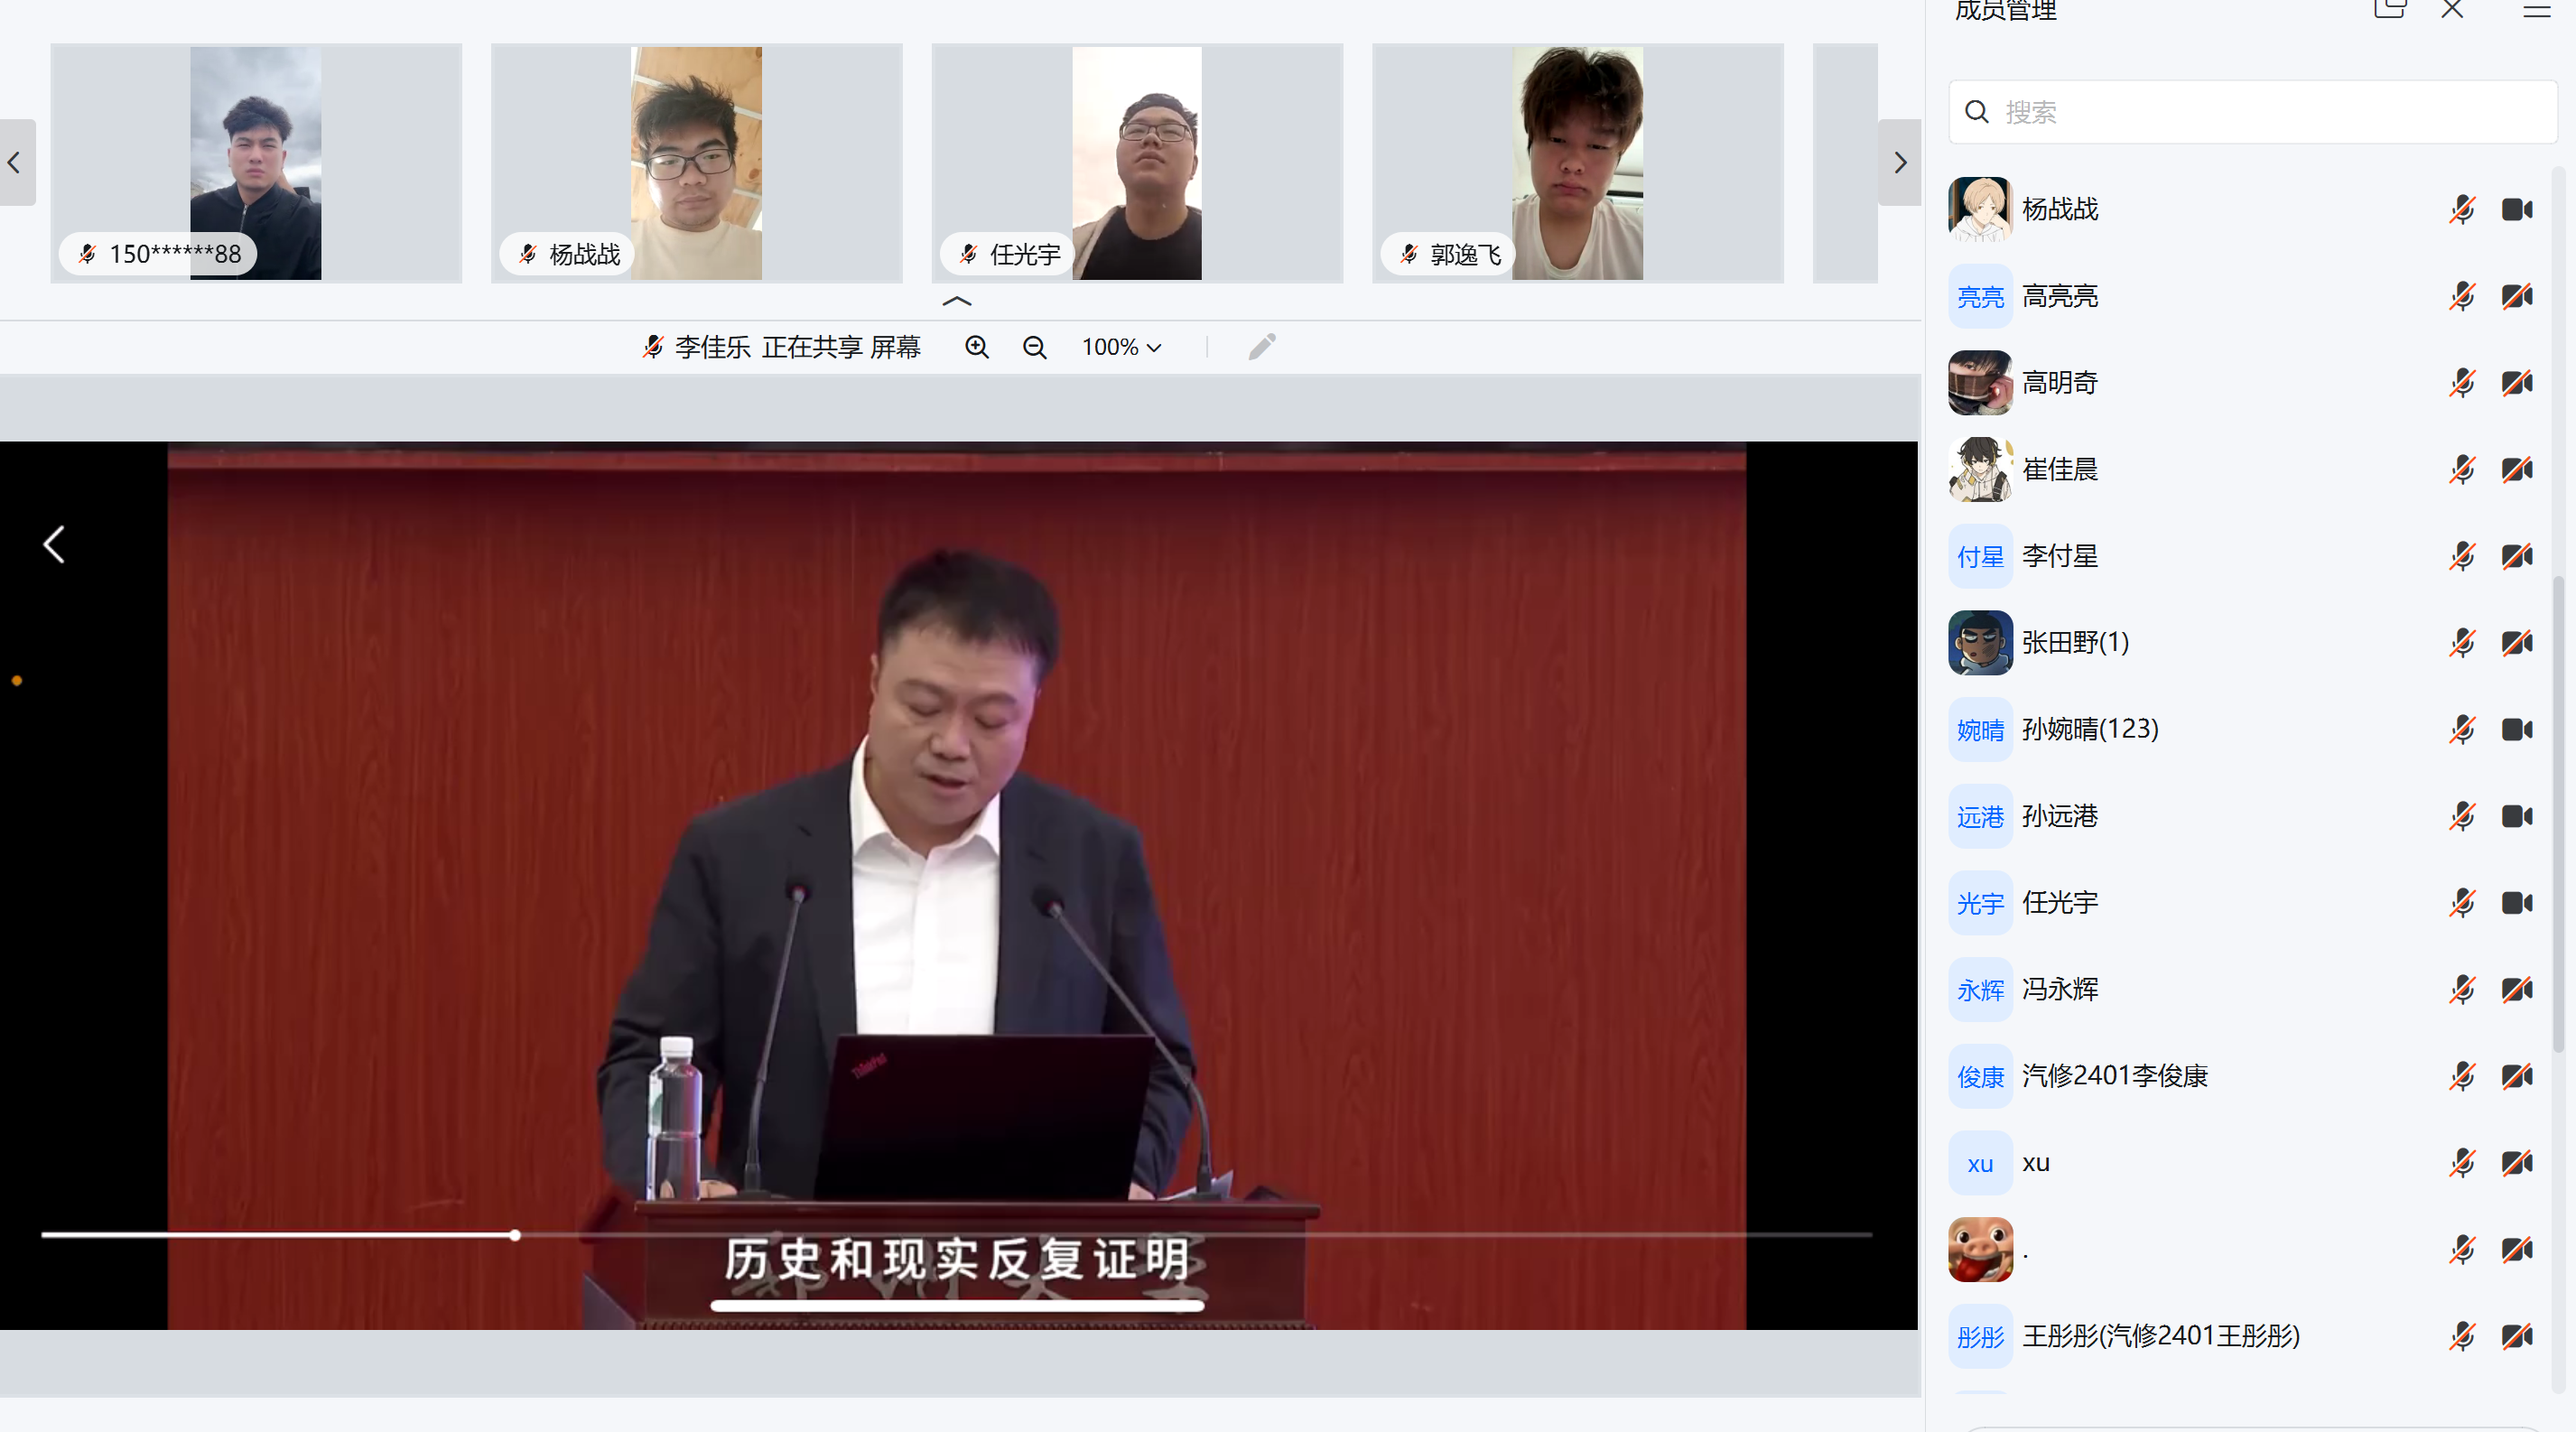
Task: Click the video progress bar handle
Action: coord(515,1235)
